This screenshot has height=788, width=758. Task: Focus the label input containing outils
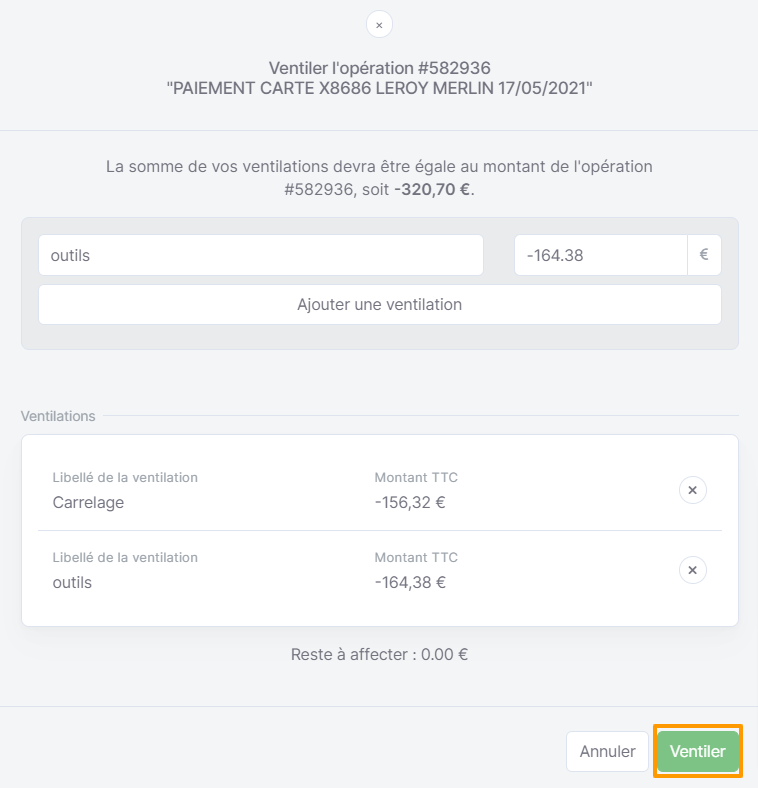261,255
